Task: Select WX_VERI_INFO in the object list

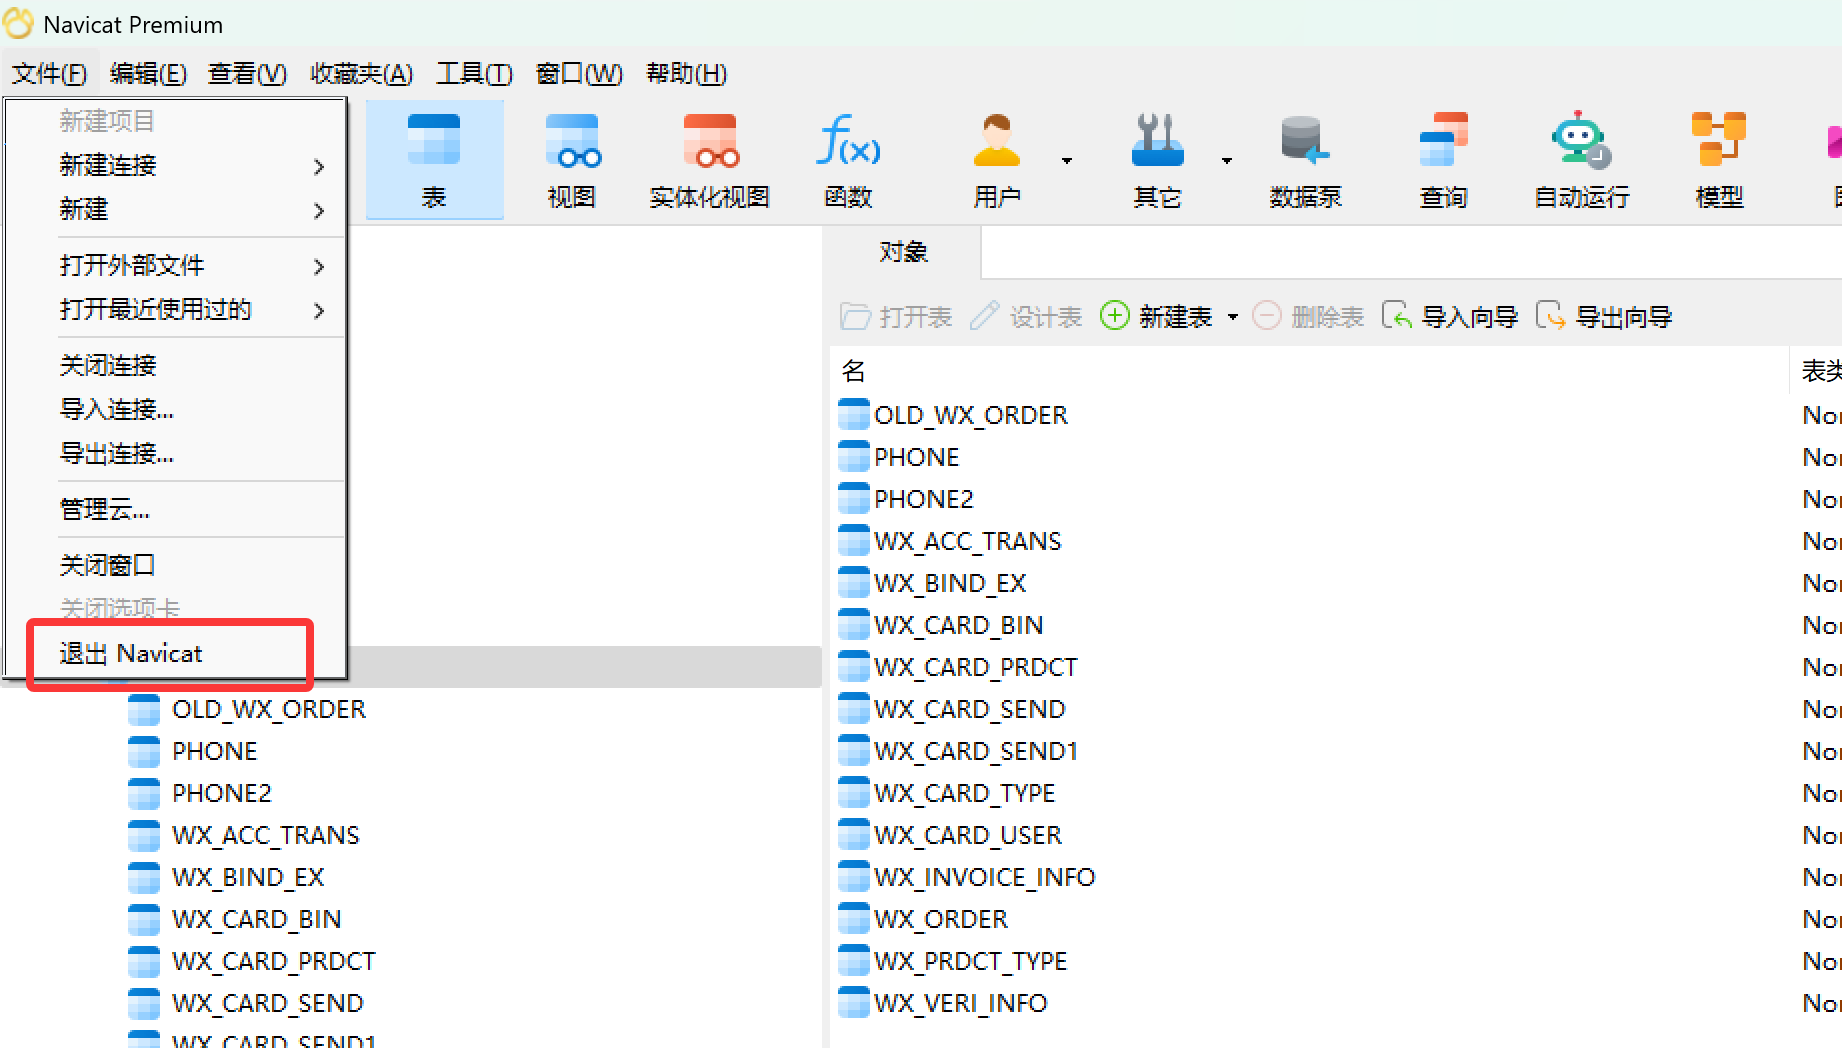Action: [x=943, y=1003]
